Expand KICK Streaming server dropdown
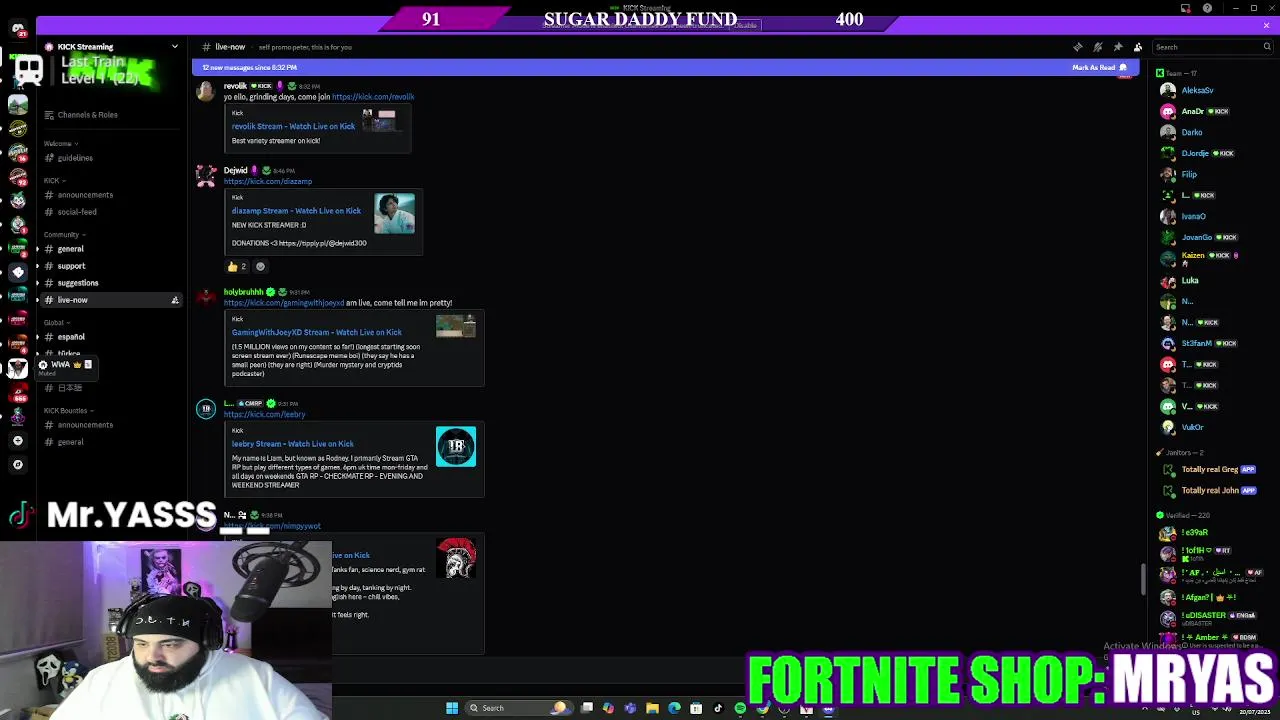This screenshot has width=1280, height=720. [x=175, y=47]
